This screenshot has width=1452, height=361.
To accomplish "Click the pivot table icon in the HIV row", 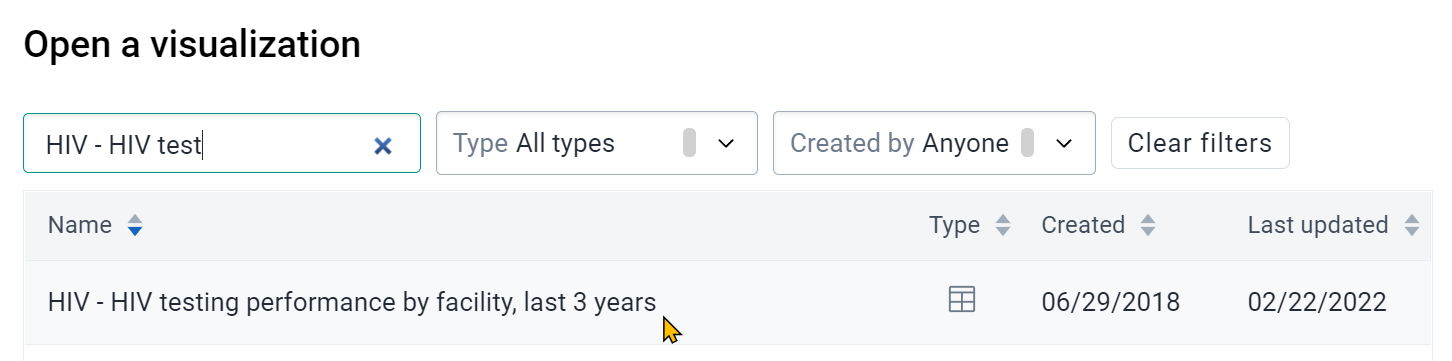I will [x=961, y=300].
